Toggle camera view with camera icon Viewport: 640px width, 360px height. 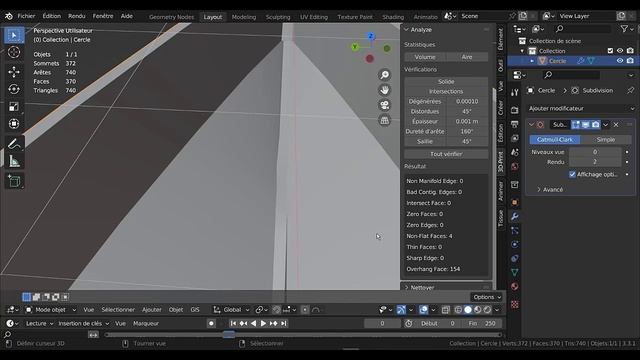384,105
